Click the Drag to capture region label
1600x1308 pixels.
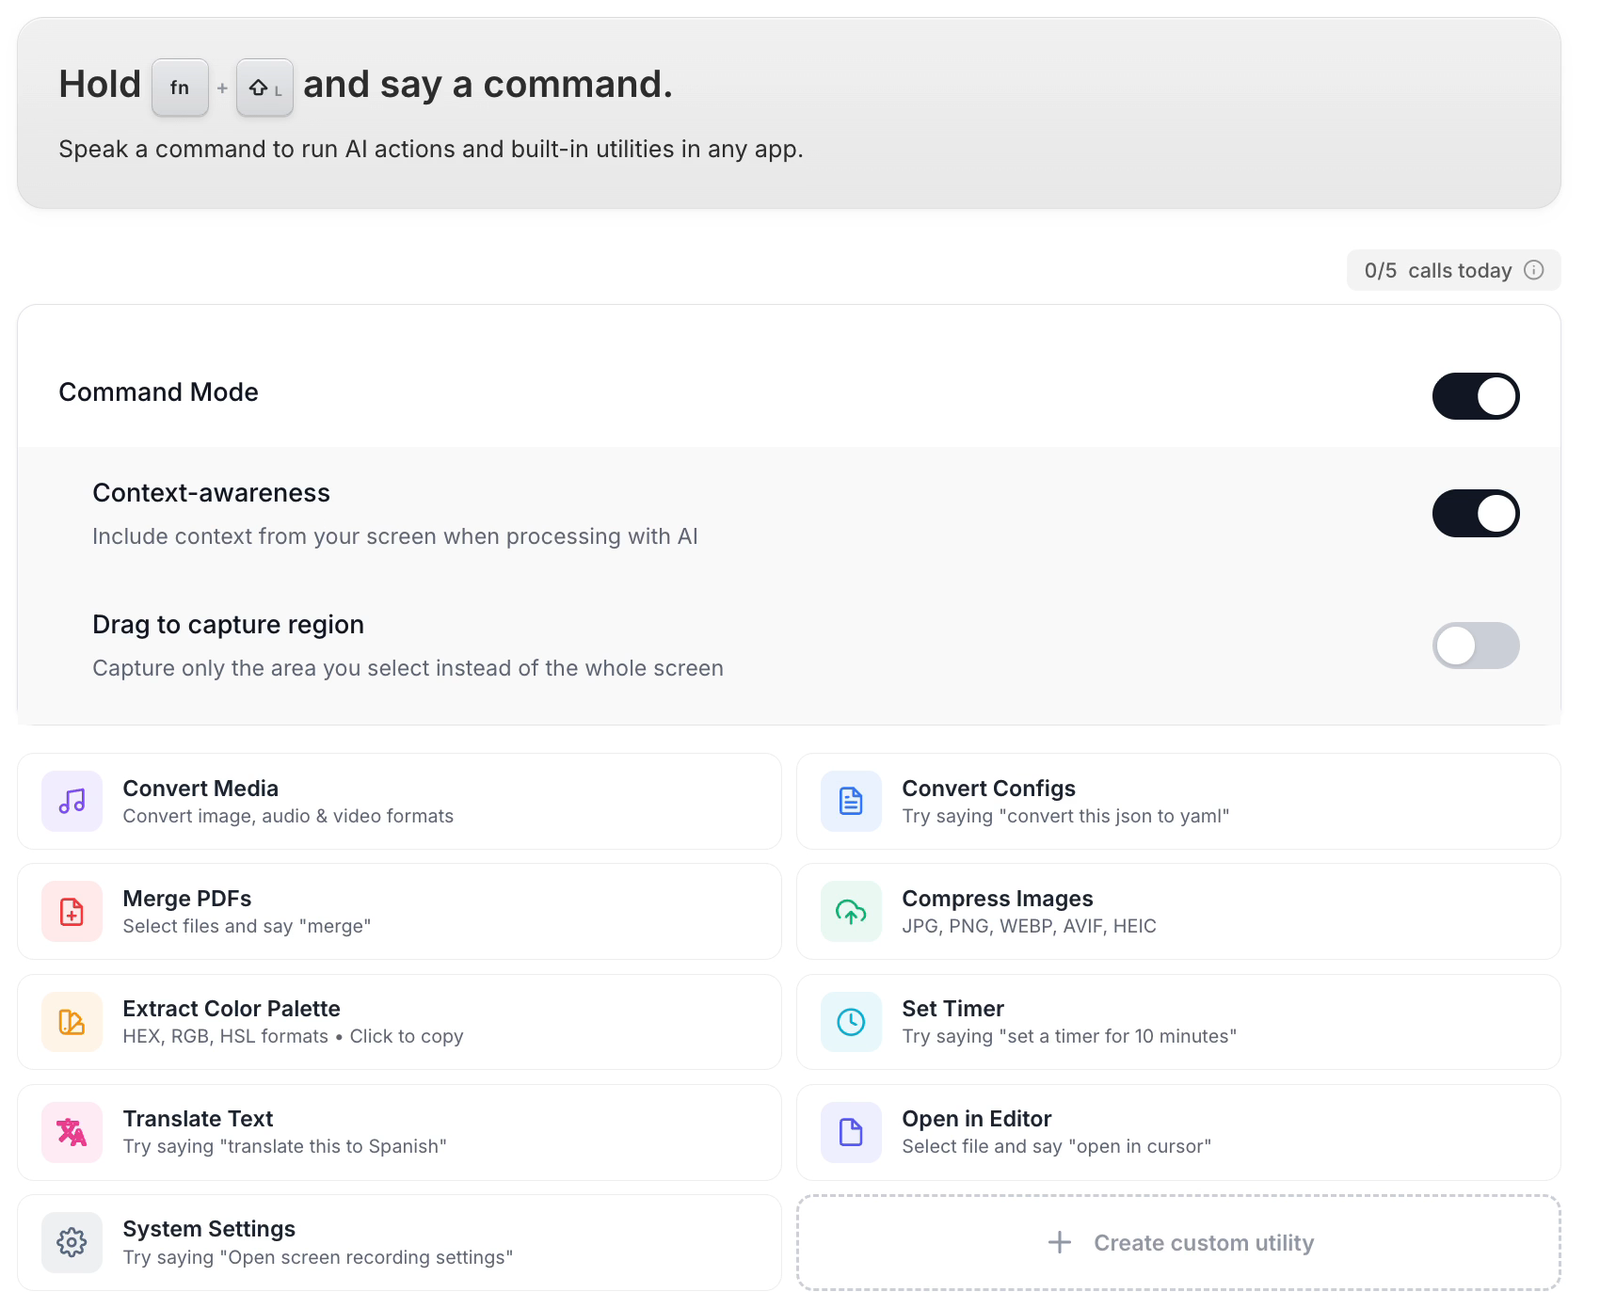pos(228,625)
